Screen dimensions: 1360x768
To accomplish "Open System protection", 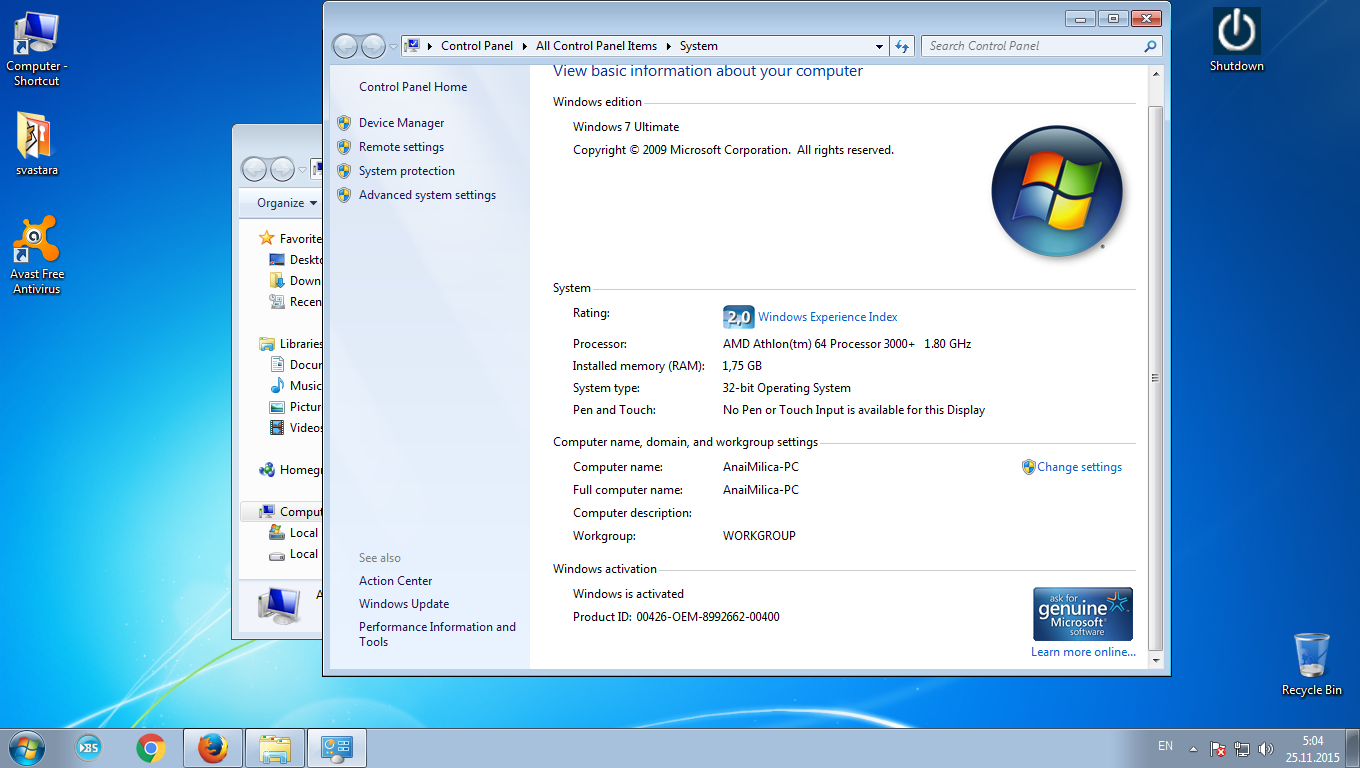I will tap(407, 171).
